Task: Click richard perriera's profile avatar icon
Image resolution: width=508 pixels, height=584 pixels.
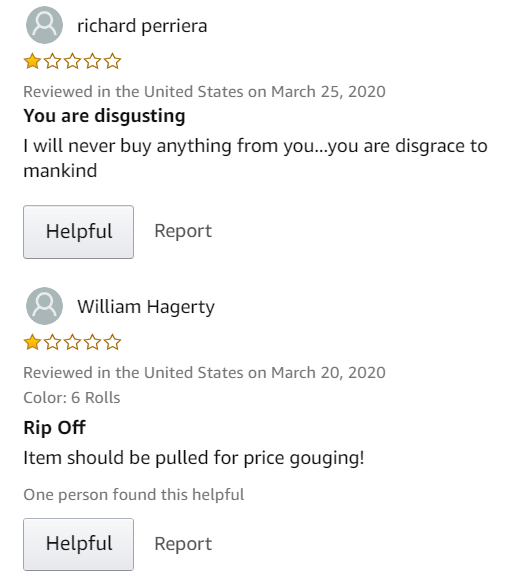Action: [44, 25]
